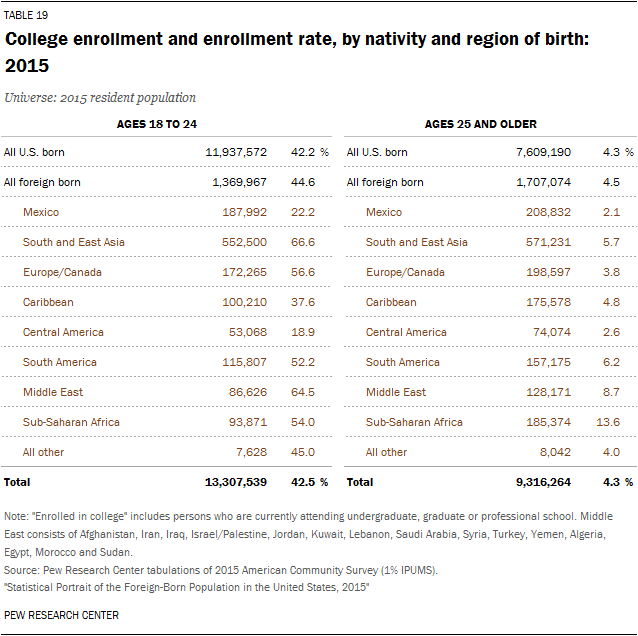
Task: Click the total value 9,316,264
Action: tap(543, 482)
